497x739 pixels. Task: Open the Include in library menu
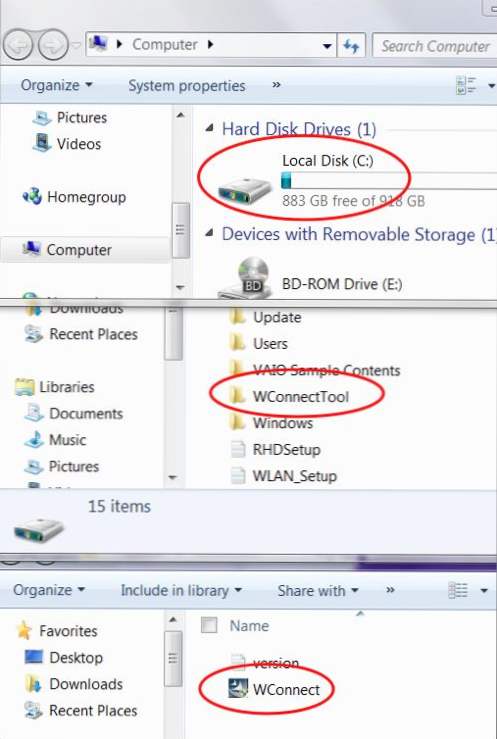coord(181,590)
